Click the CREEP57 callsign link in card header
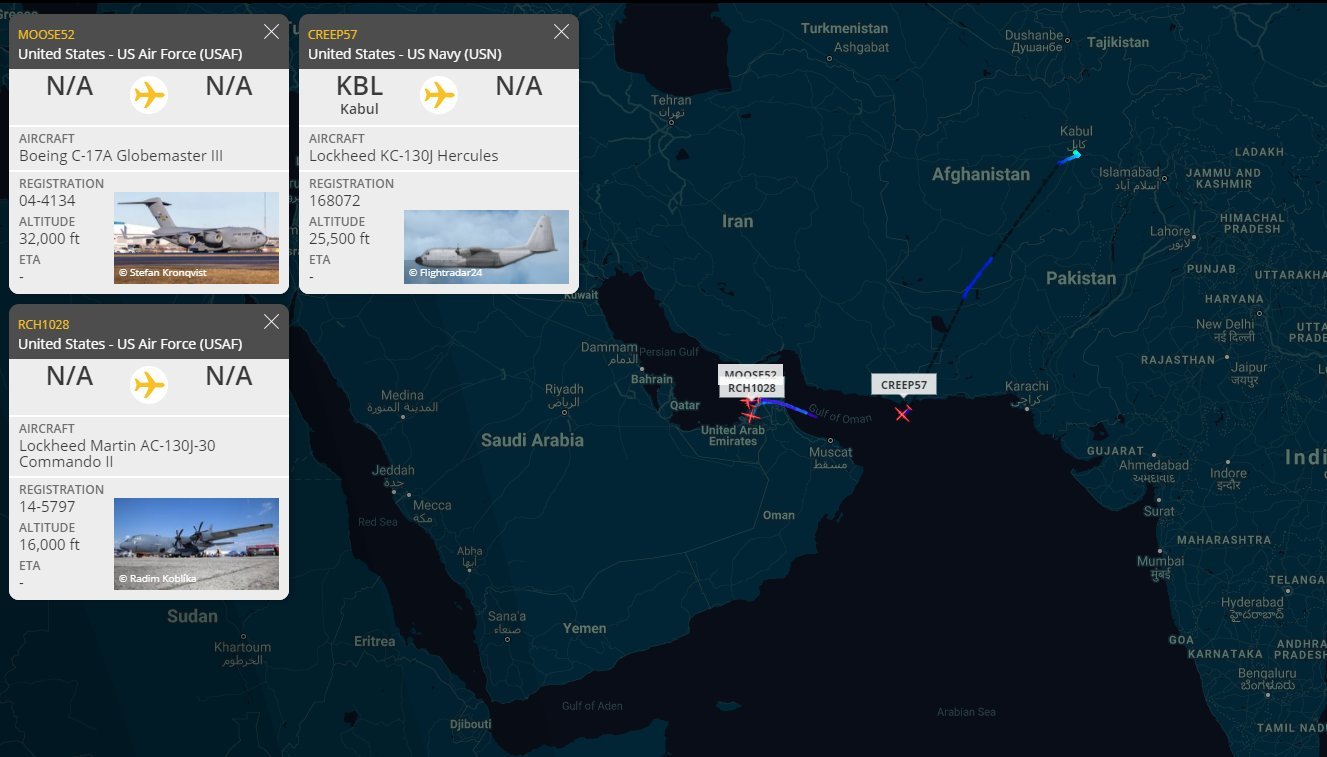Viewport: 1327px width, 757px height. pos(333,34)
